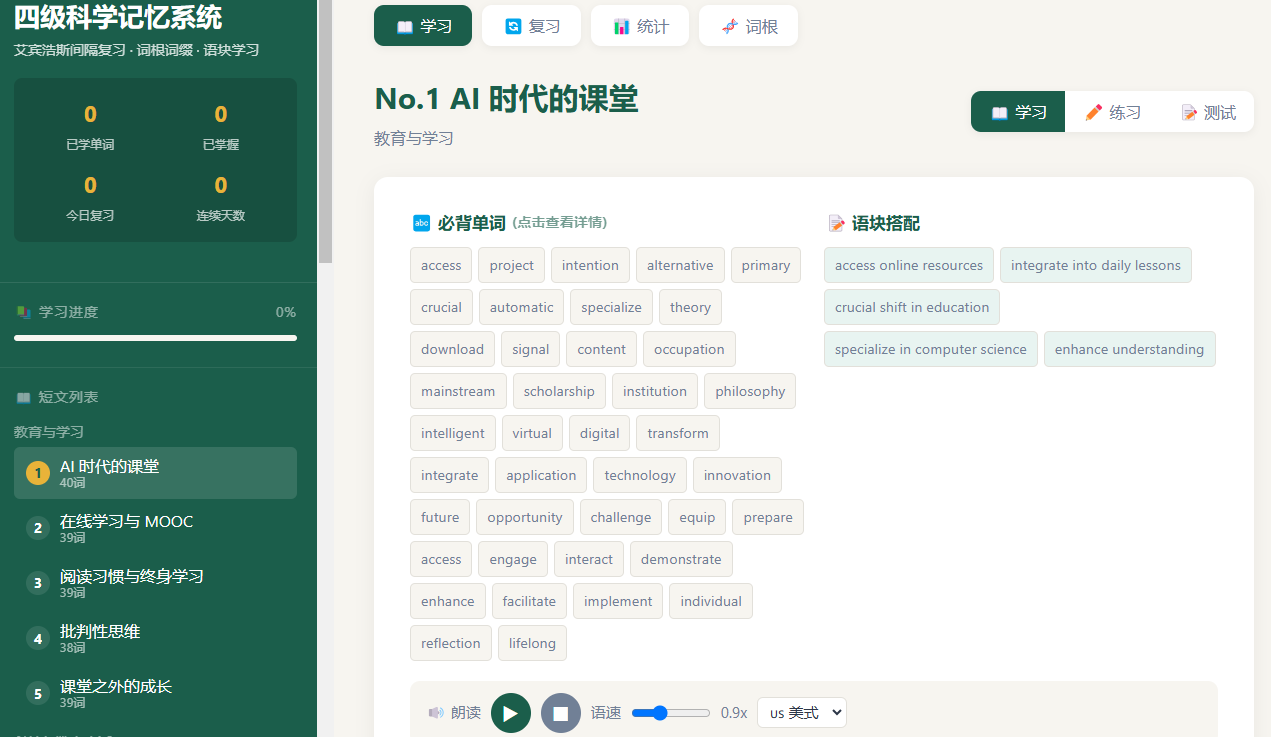Image resolution: width=1271 pixels, height=737 pixels.
Task: Switch to 练习 practice mode
Action: click(1113, 112)
